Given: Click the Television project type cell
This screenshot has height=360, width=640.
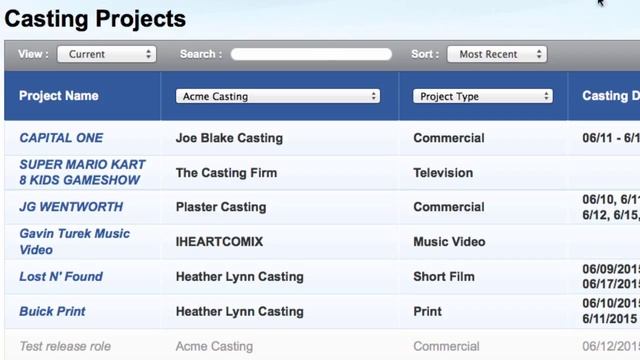Looking at the screenshot, I should pos(443,173).
